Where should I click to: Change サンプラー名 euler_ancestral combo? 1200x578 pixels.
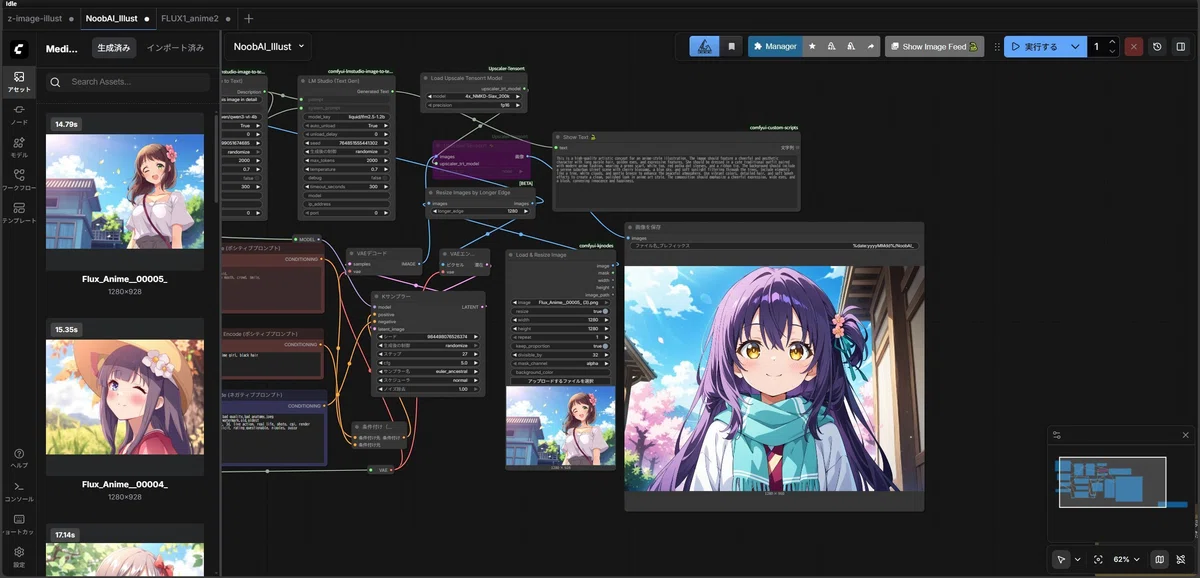coord(427,371)
